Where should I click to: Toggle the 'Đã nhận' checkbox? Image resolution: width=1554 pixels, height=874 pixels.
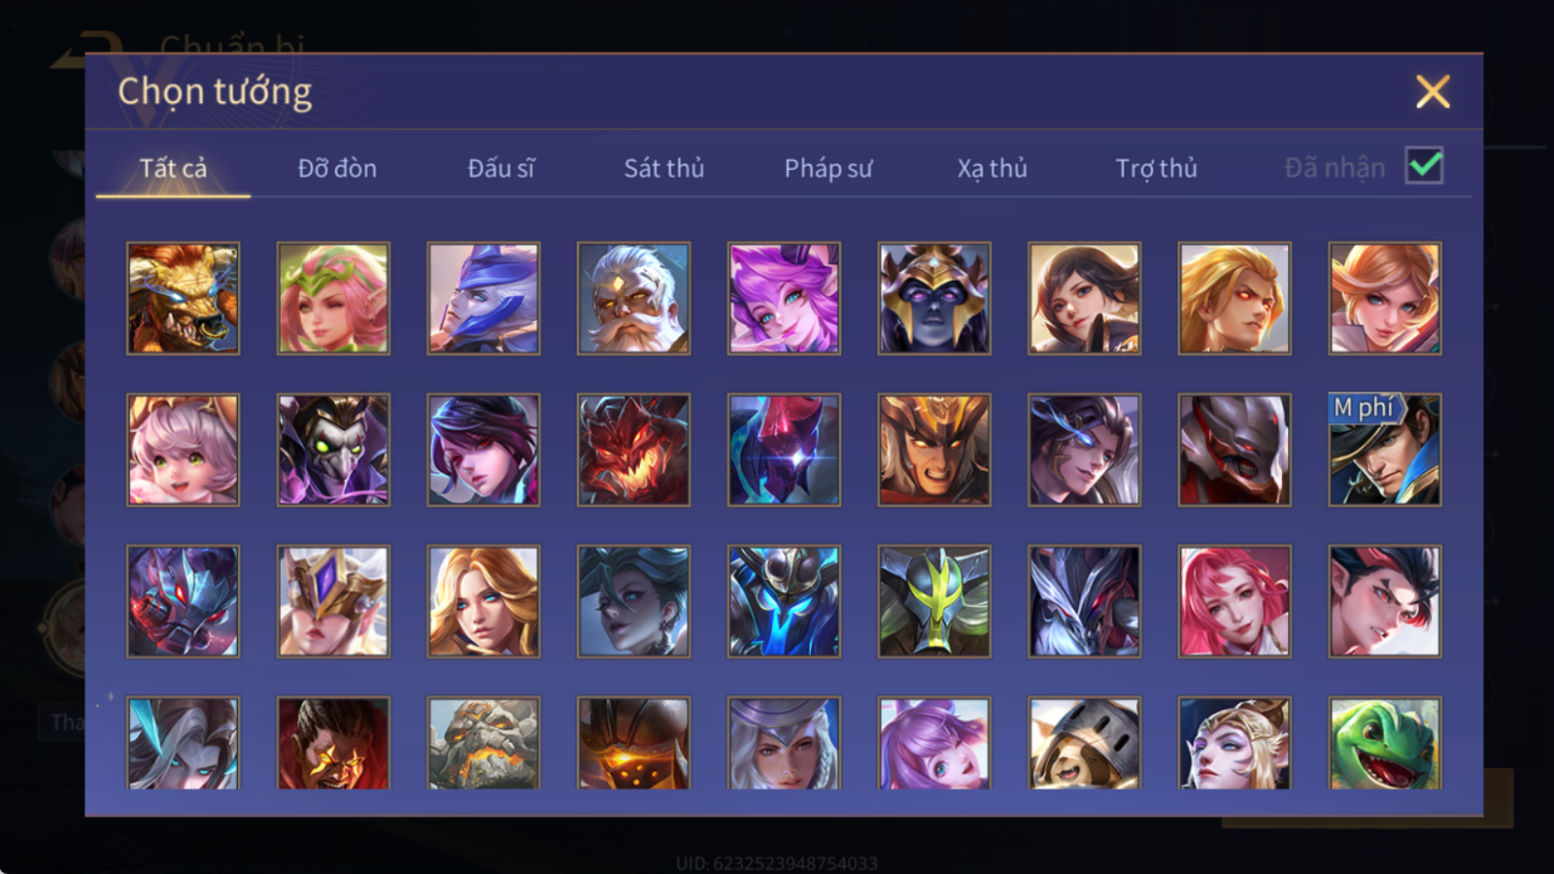tap(1424, 166)
